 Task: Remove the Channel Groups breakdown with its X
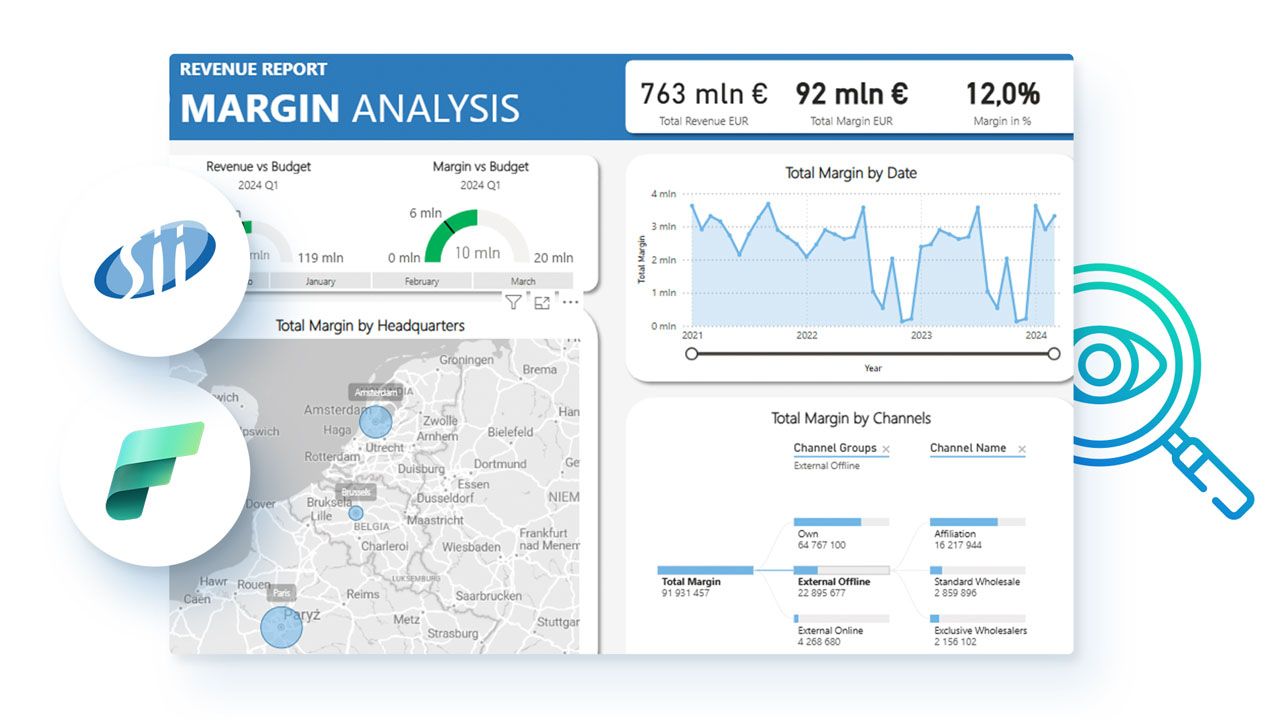[x=888, y=448]
